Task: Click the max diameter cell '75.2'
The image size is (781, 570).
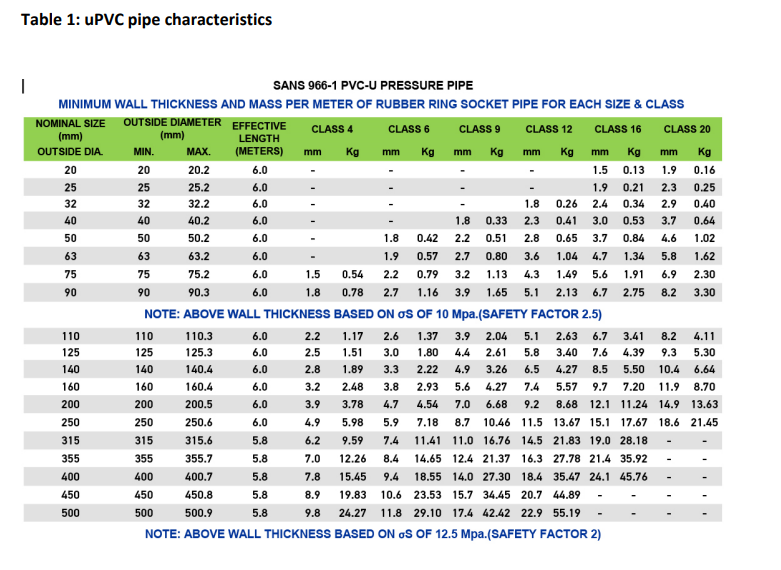Action: point(199,274)
